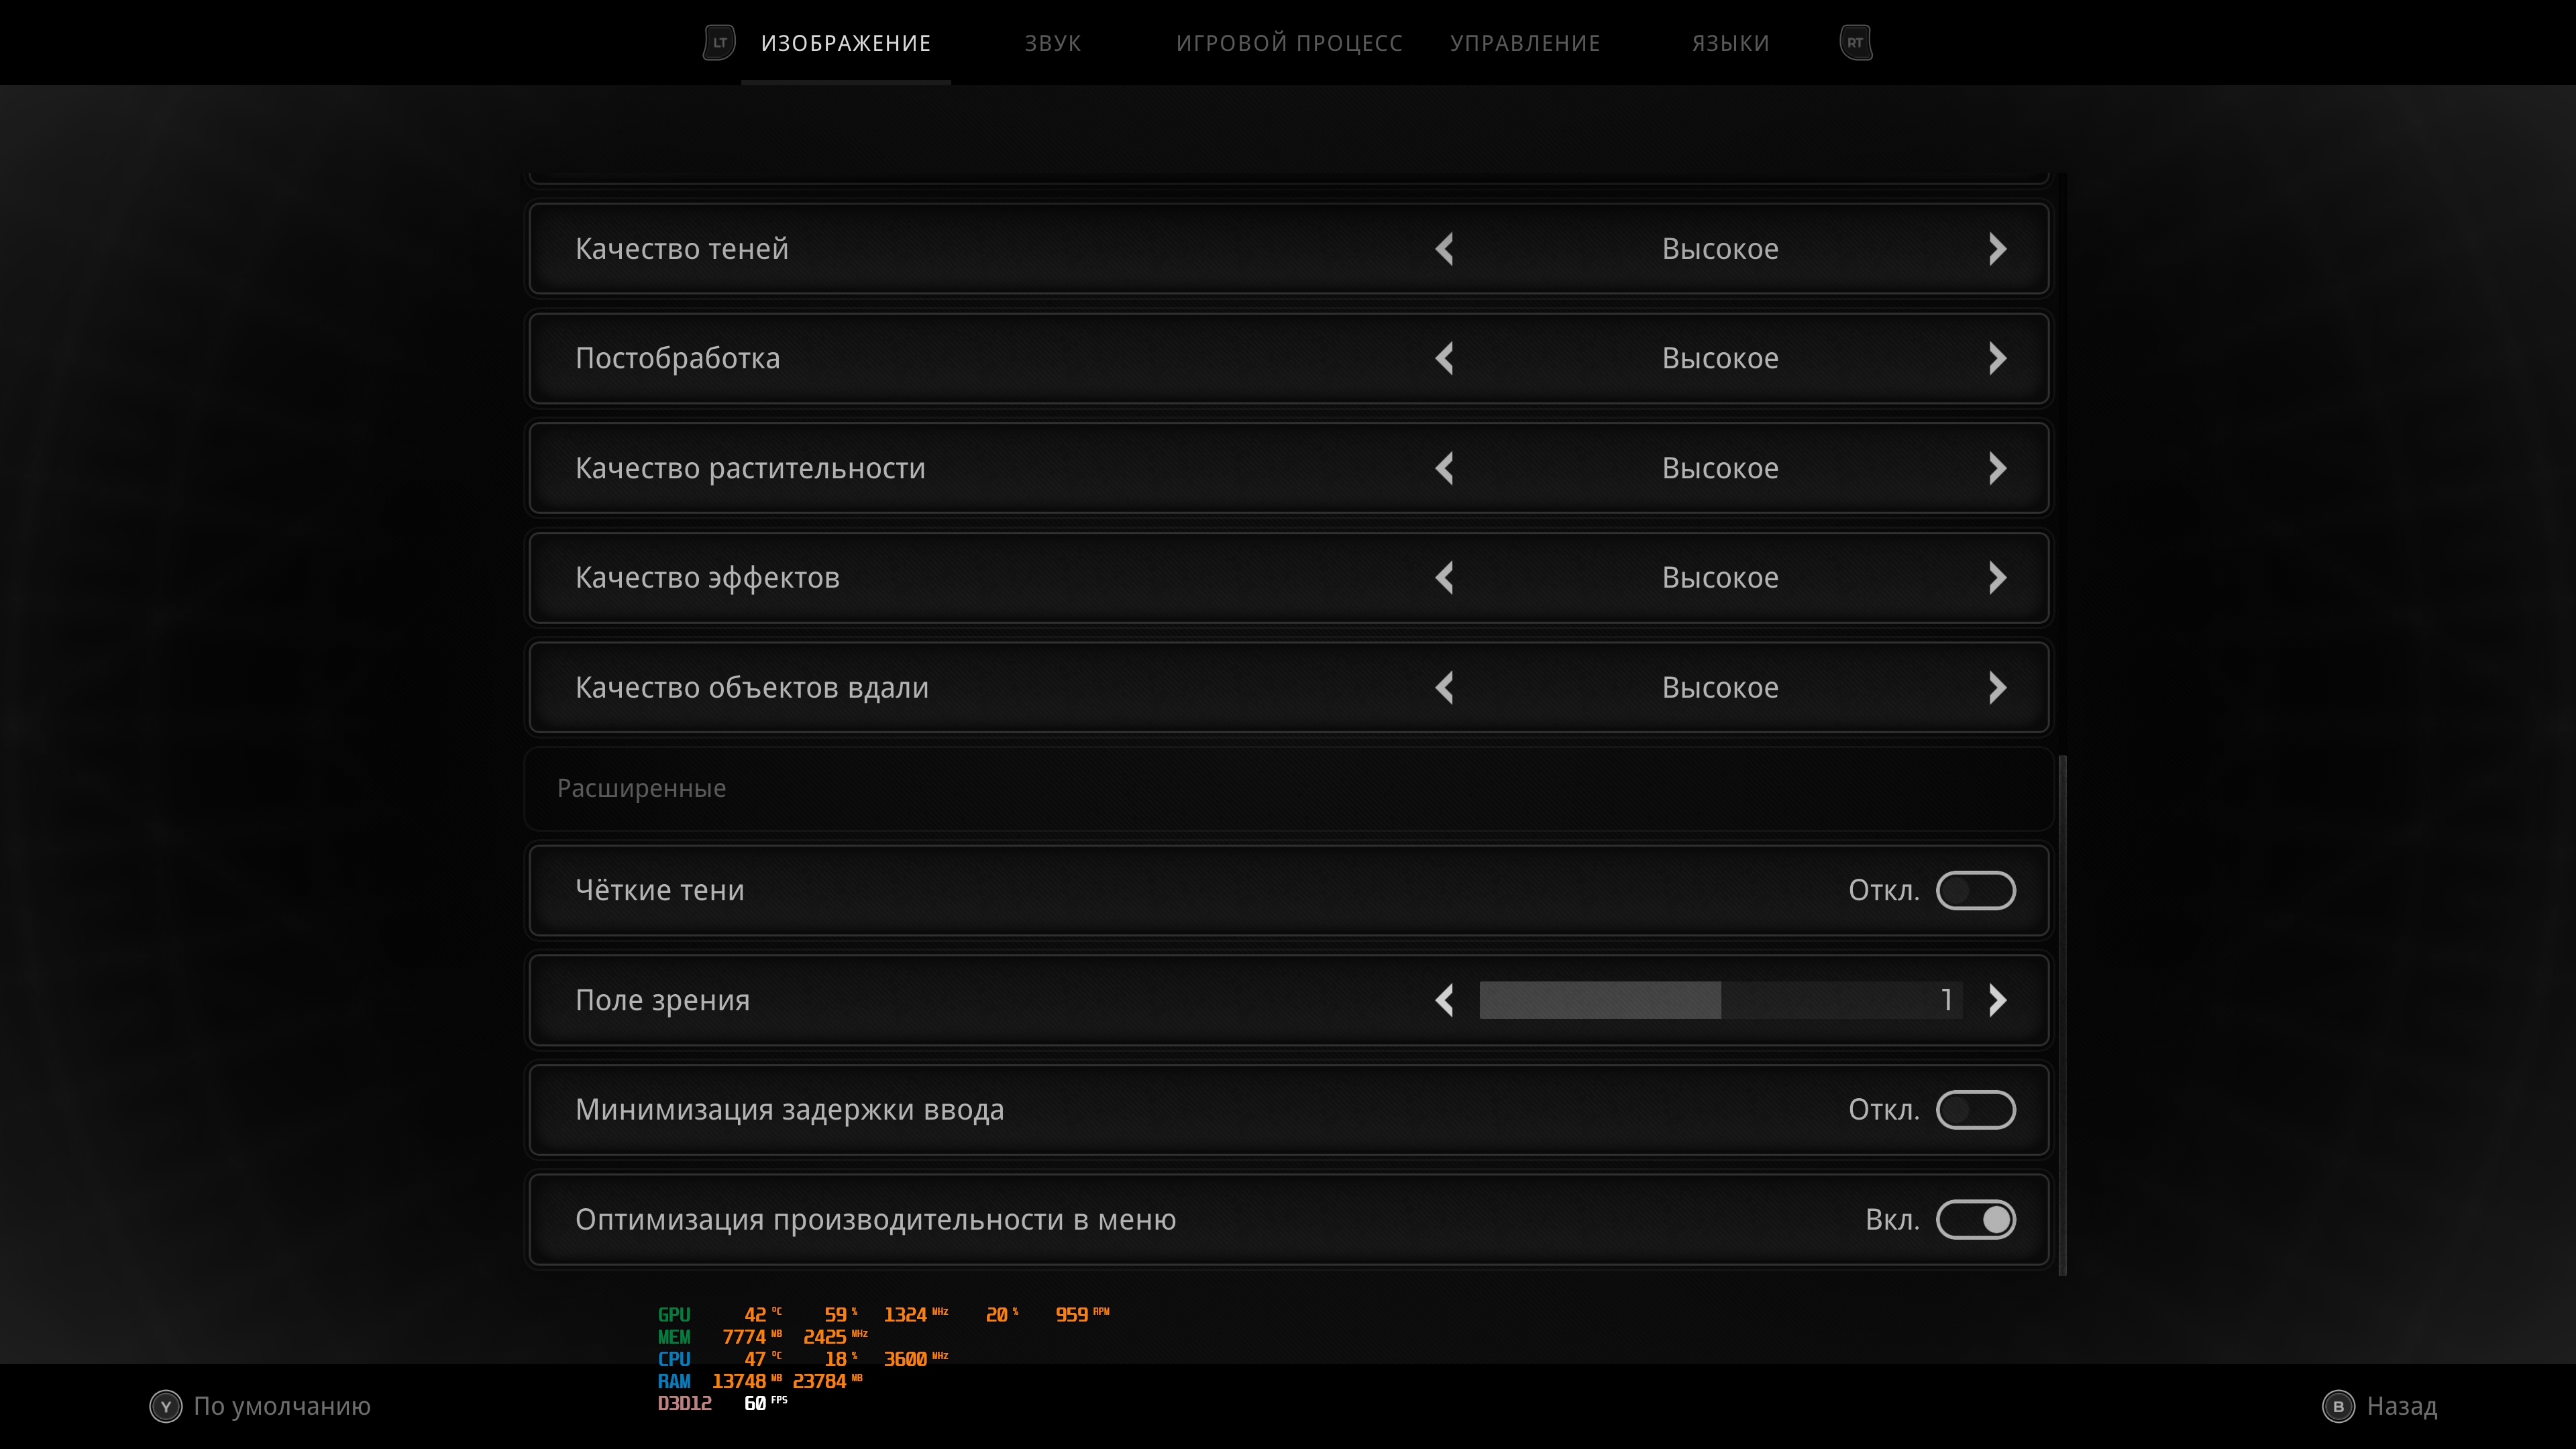2576x1449 pixels.
Task: Click left arrow for Качество теней
Action: [x=1444, y=249]
